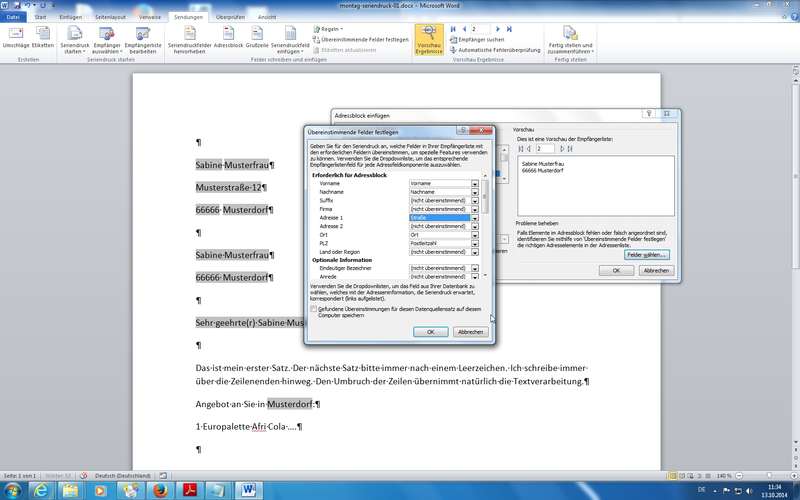Open the Ort field dropdown
The height and width of the screenshot is (500, 800).
click(x=474, y=235)
